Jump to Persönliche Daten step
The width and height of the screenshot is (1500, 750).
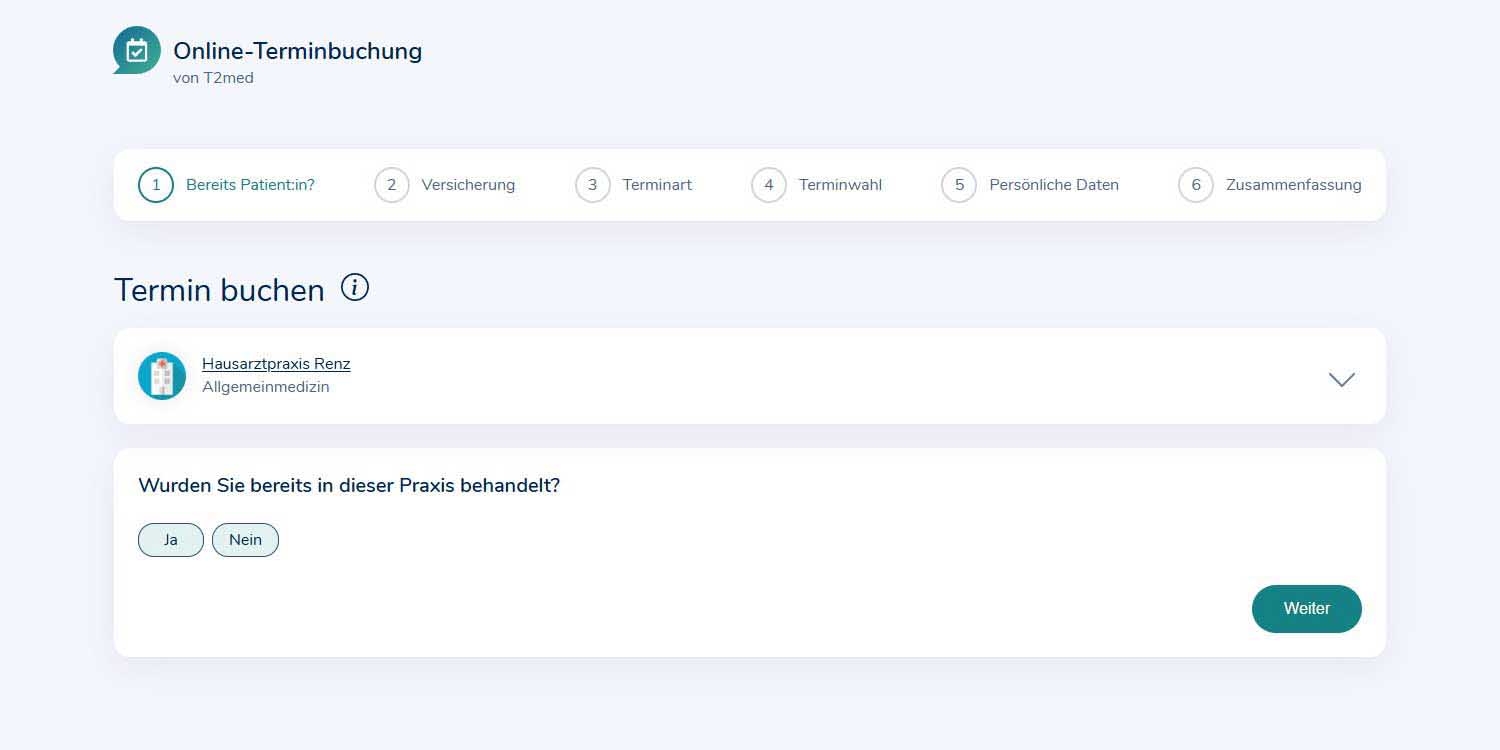[1054, 185]
